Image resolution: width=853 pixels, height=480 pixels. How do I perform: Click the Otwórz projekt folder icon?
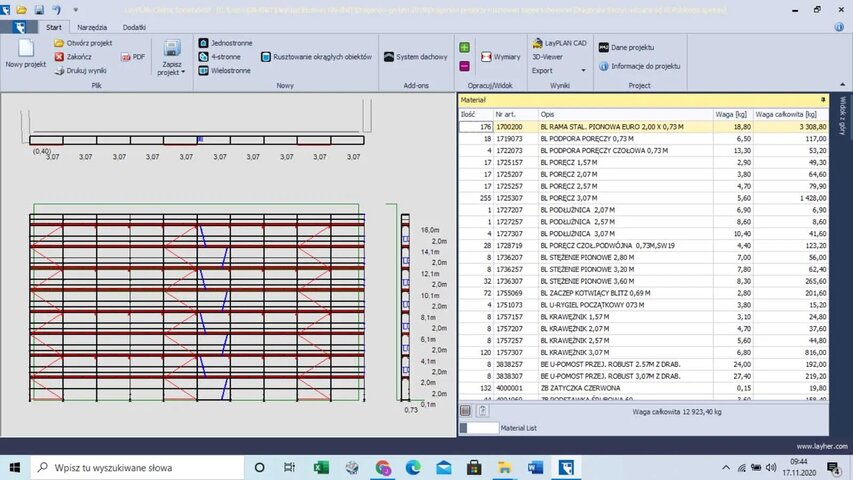(x=59, y=44)
